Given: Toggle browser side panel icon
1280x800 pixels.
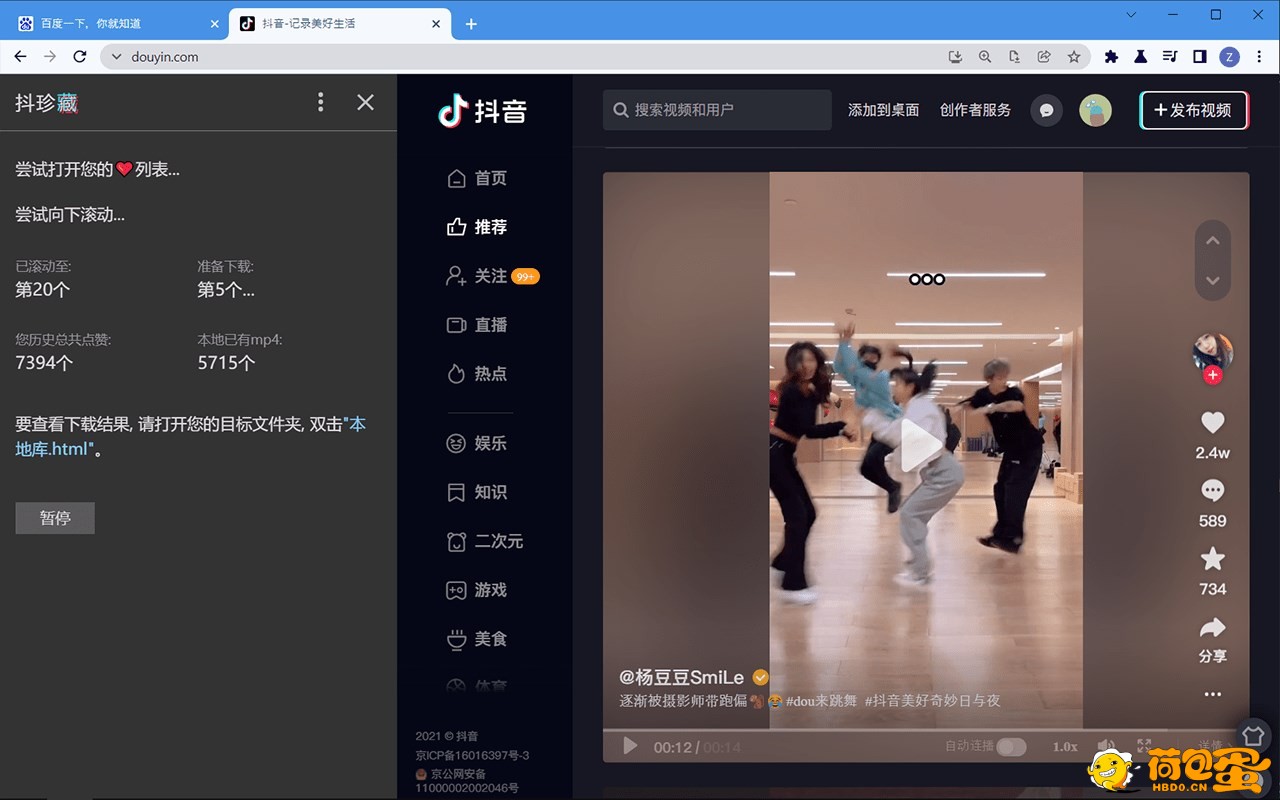Looking at the screenshot, I should (1200, 57).
